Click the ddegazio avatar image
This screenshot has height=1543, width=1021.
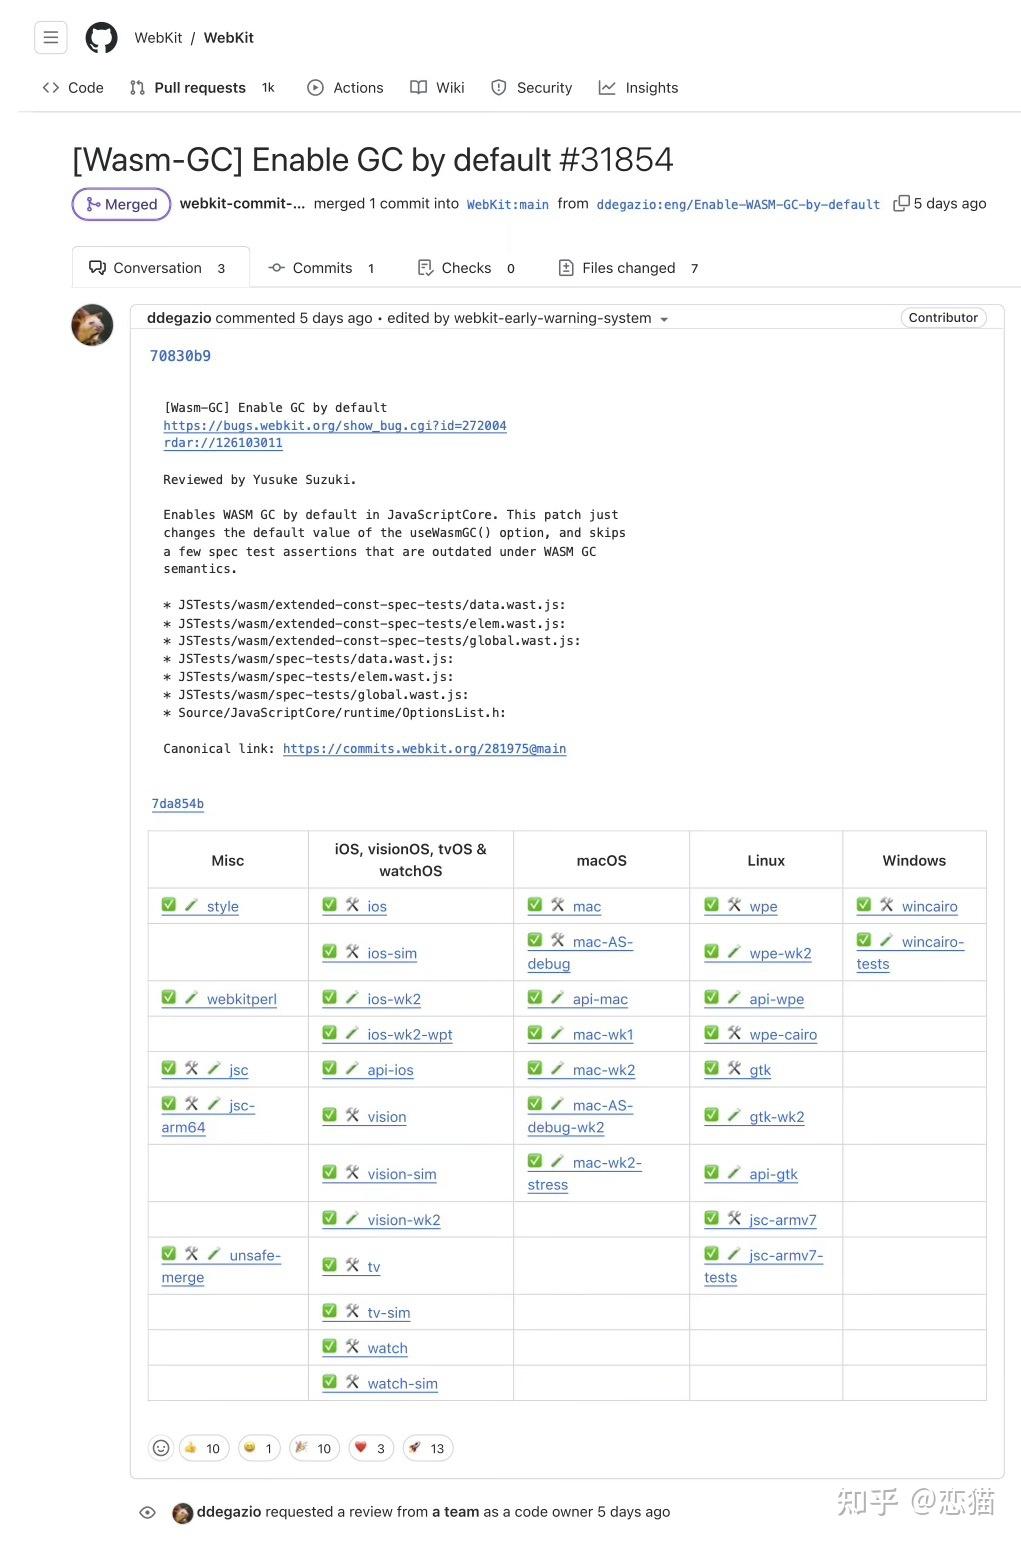92,325
